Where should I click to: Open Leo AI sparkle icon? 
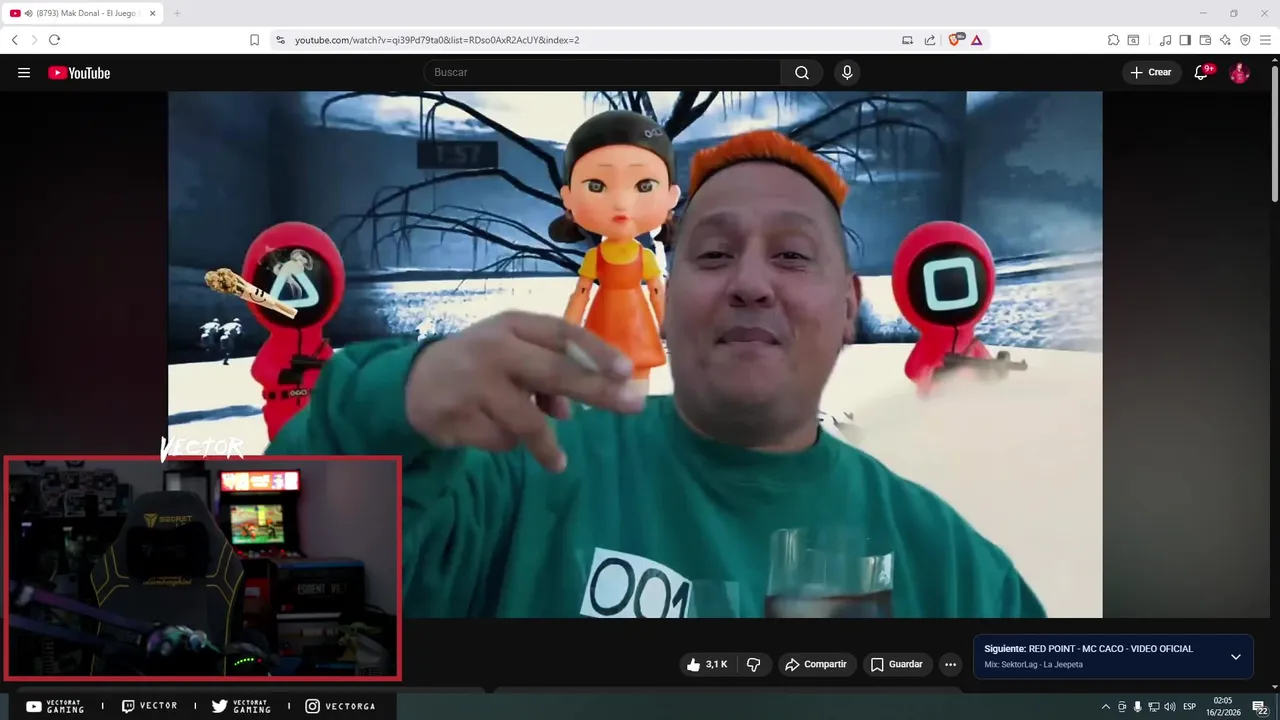click(x=1225, y=40)
